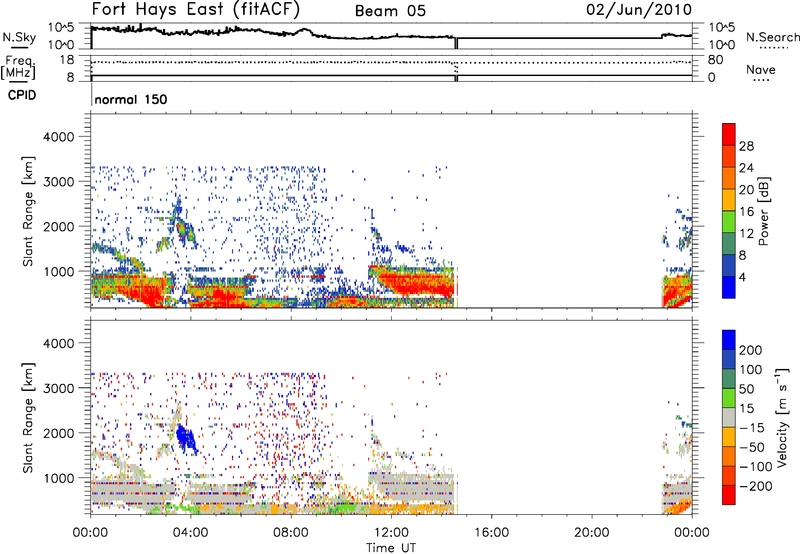Click the blue bottom segment of power colorbar
The height and width of the screenshot is (554, 800).
coord(729,287)
